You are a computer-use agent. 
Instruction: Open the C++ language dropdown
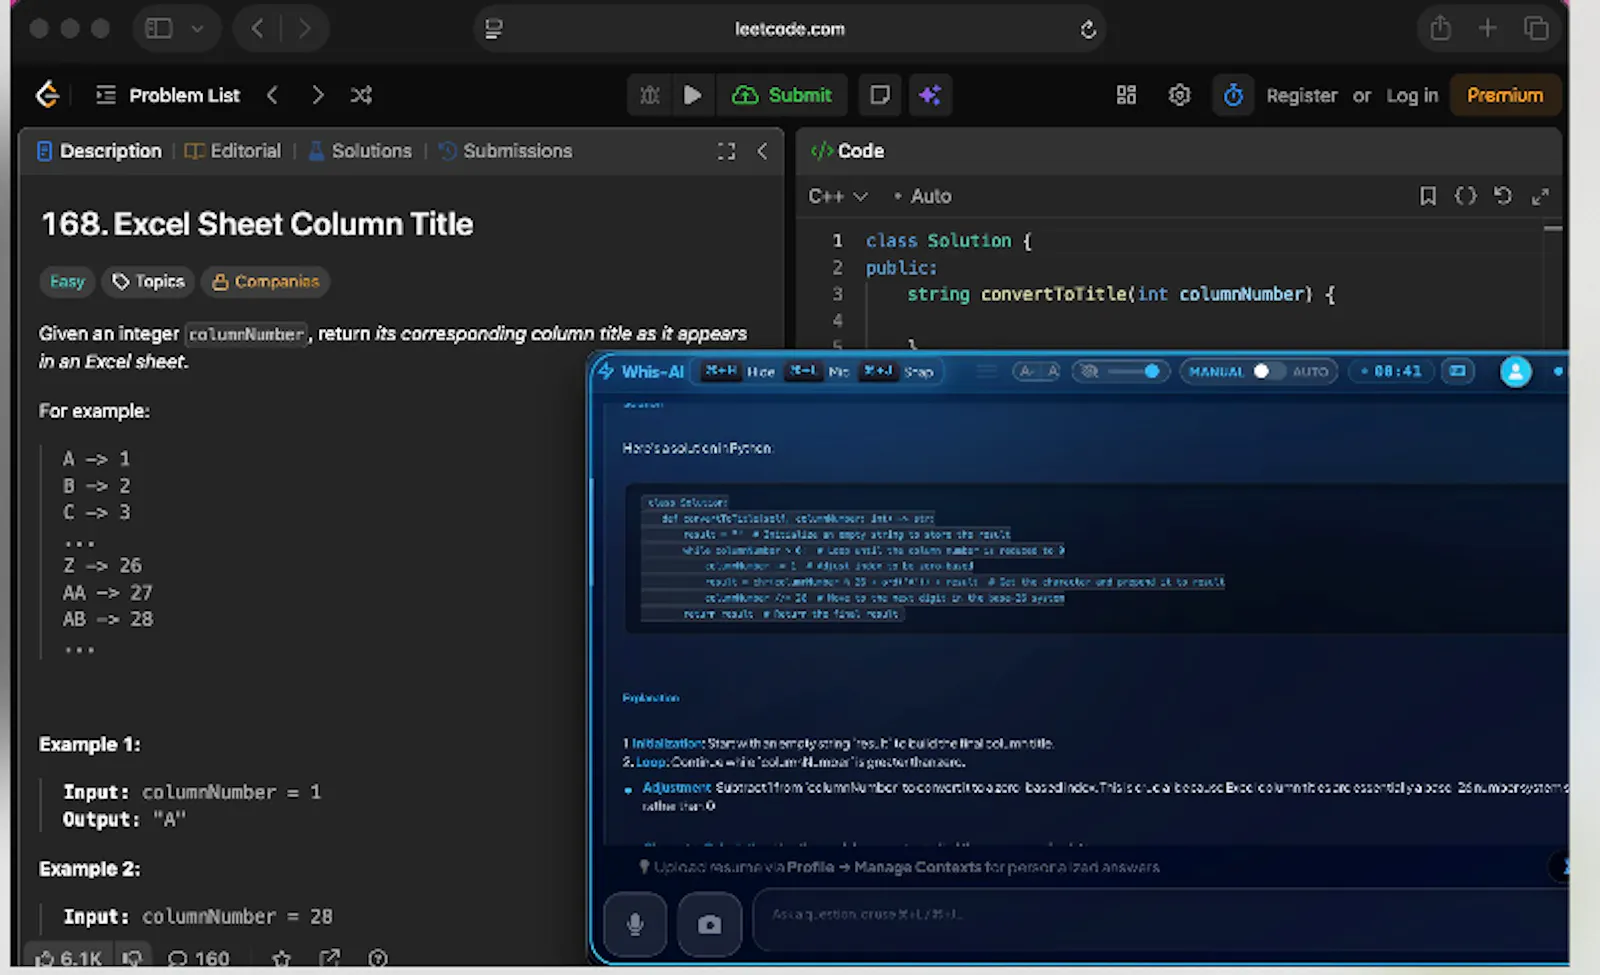(838, 196)
